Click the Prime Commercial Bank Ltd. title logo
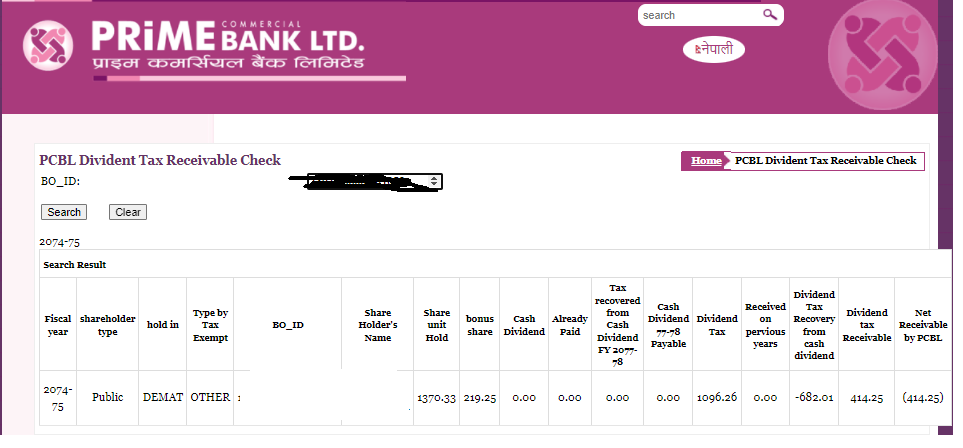 point(230,47)
